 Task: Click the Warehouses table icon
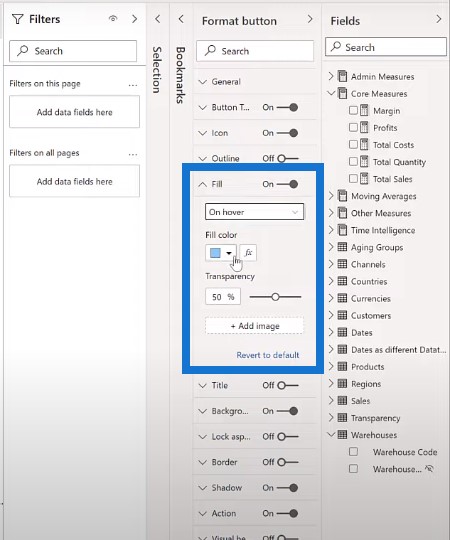pyautogui.click(x=342, y=434)
